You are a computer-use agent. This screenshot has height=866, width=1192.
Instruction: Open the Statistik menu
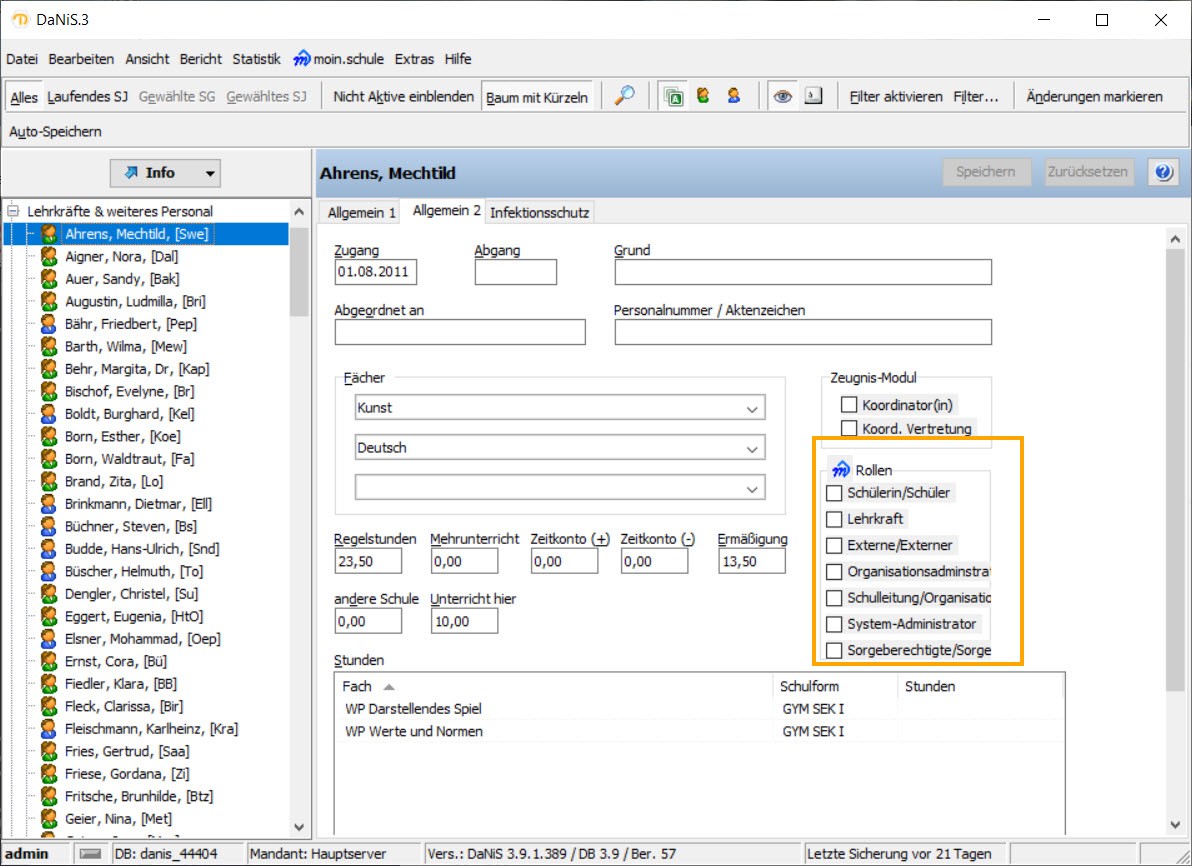[256, 59]
